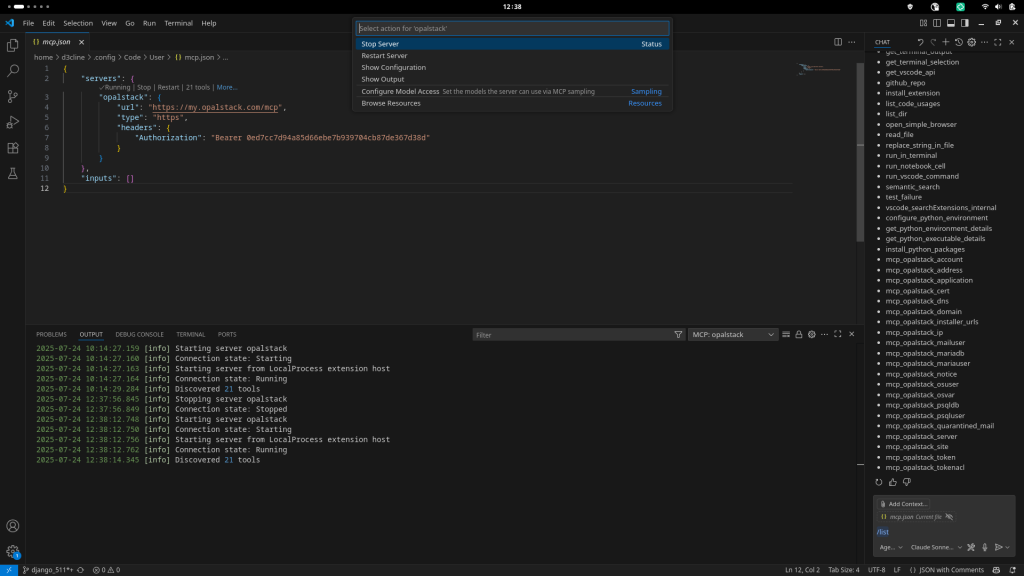Switch to the Ports tab
Image resolution: width=1024 pixels, height=576 pixels.
click(x=227, y=334)
